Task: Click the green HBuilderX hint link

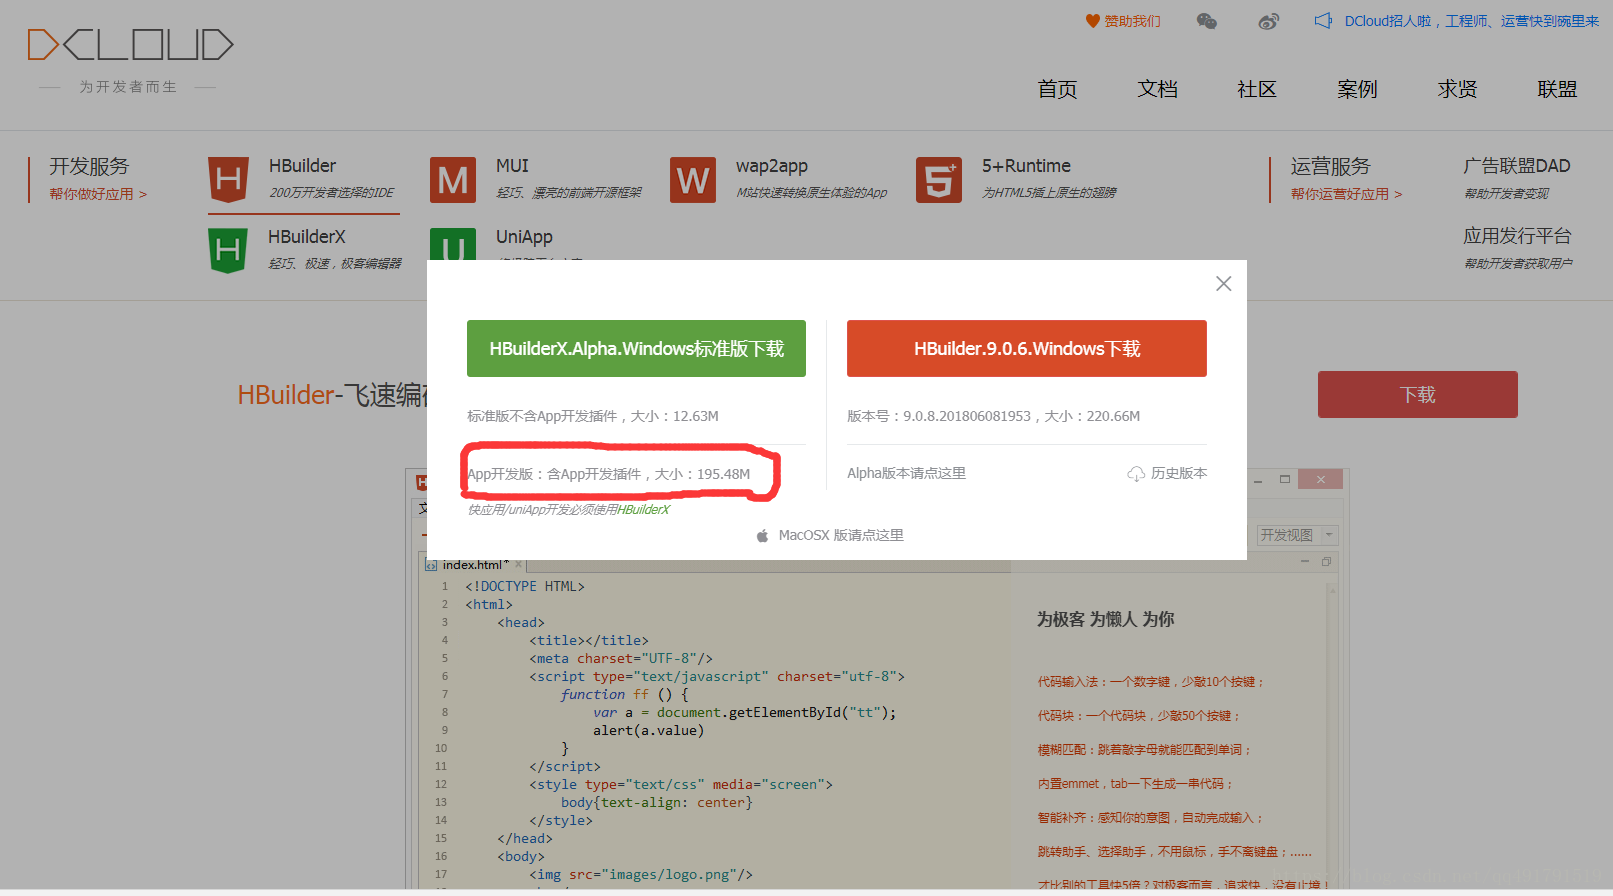Action: 643,509
